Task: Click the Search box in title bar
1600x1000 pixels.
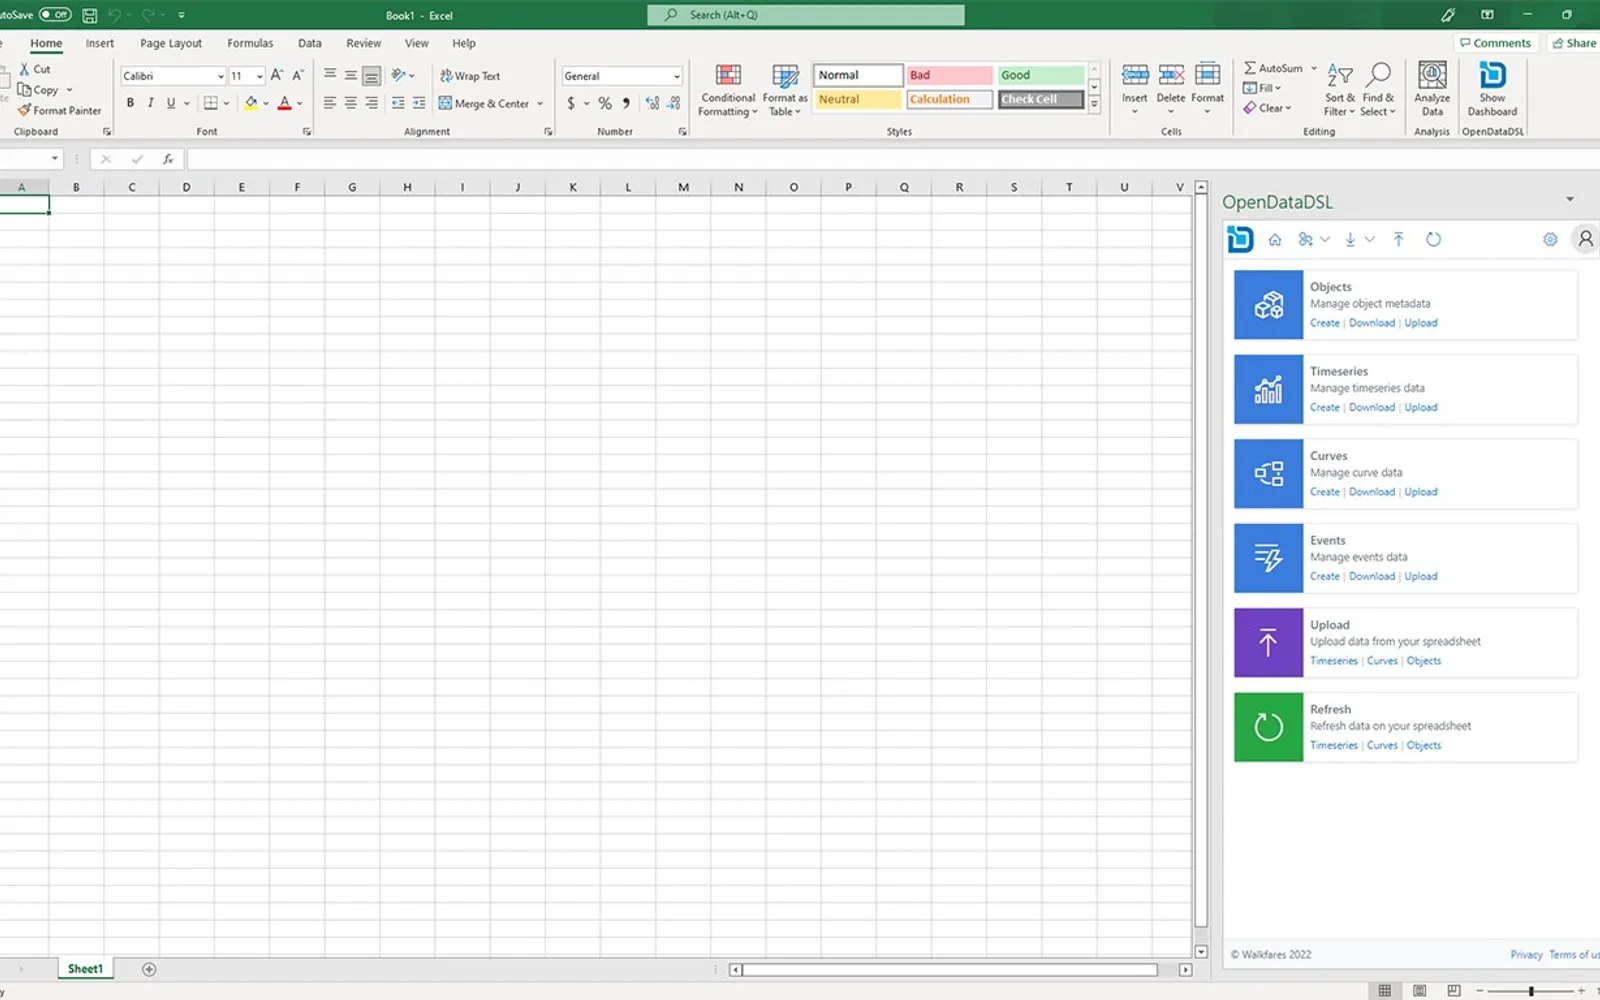Action: coord(806,15)
